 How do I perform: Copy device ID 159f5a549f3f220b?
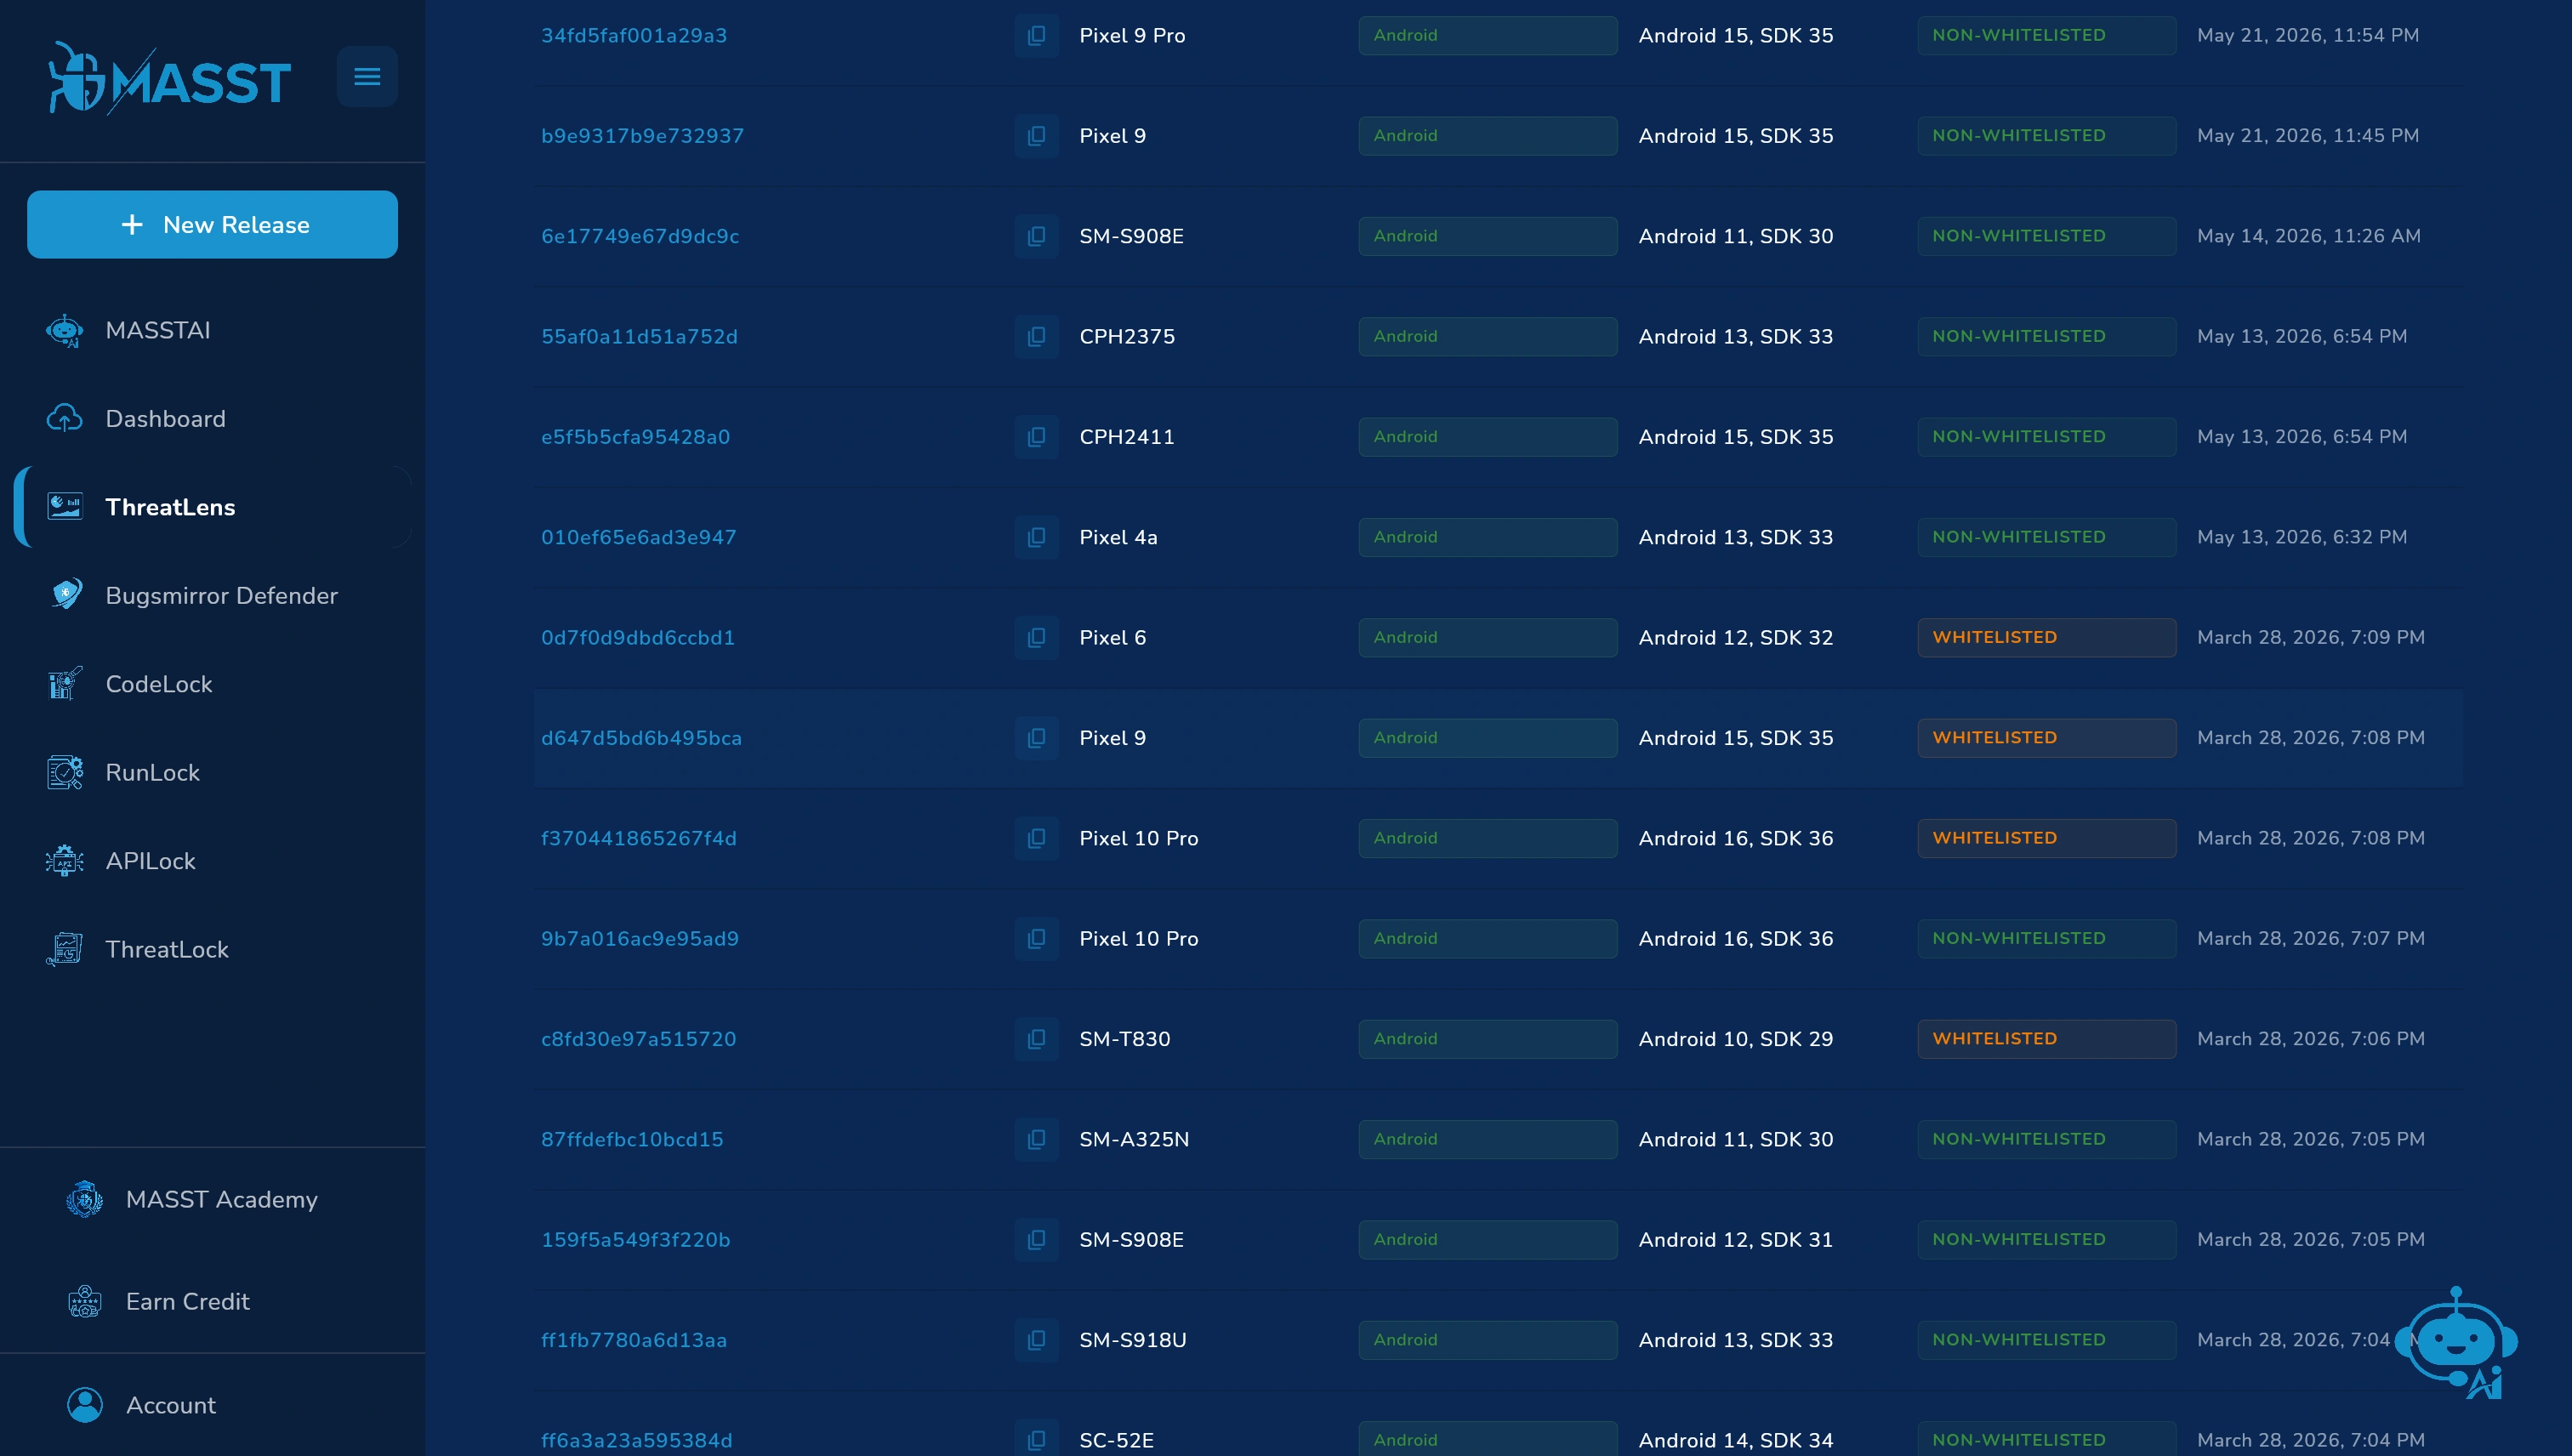[1037, 1240]
